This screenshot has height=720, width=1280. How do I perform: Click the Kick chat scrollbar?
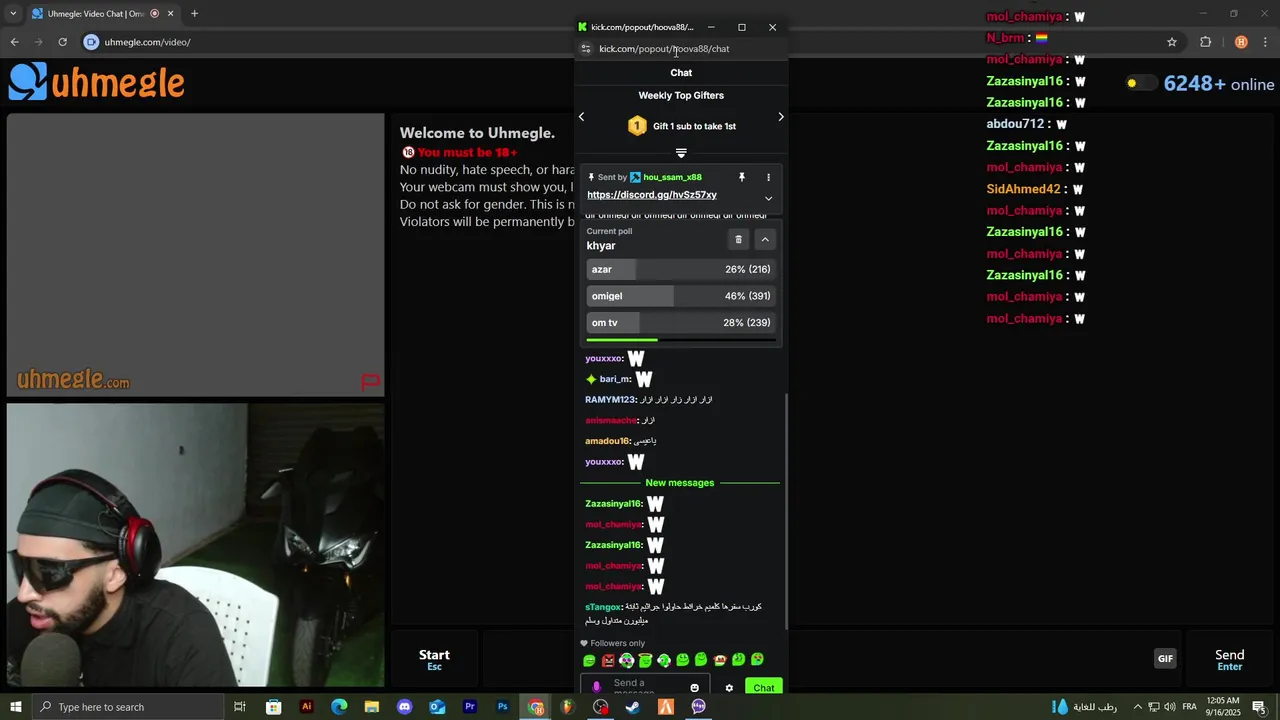(786, 510)
